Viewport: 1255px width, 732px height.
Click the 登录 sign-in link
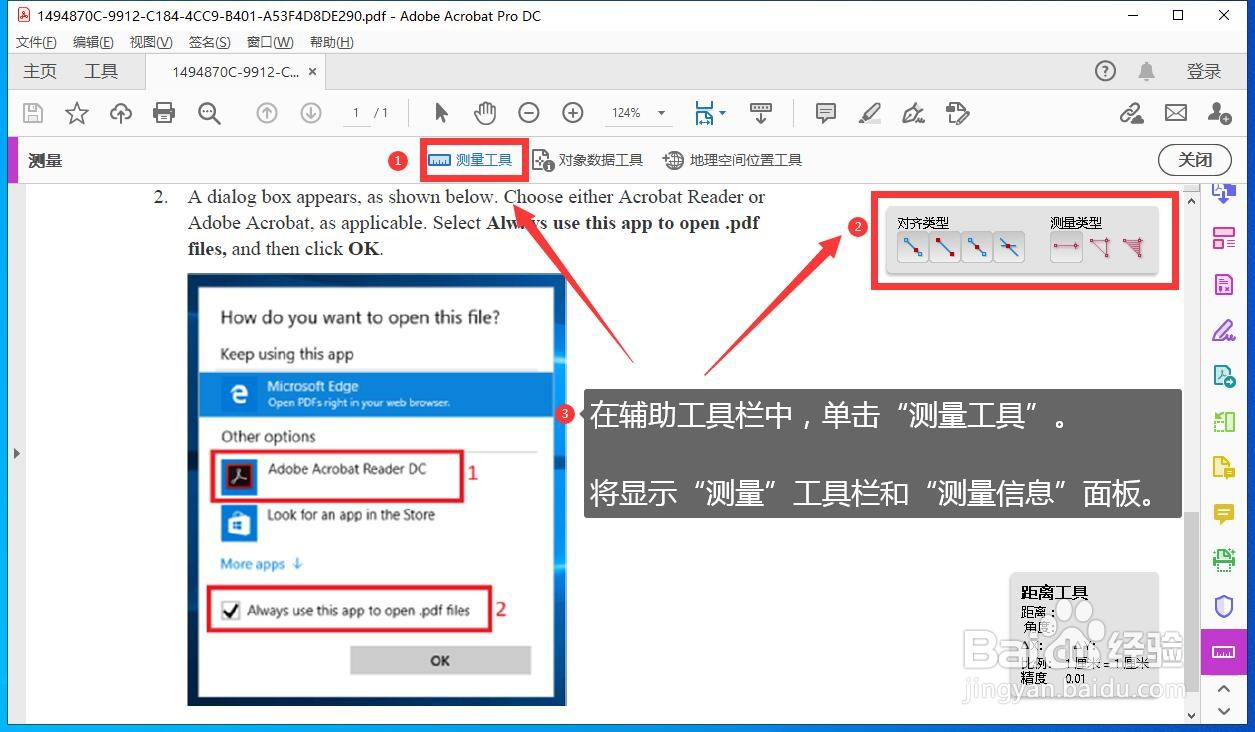click(x=1204, y=71)
